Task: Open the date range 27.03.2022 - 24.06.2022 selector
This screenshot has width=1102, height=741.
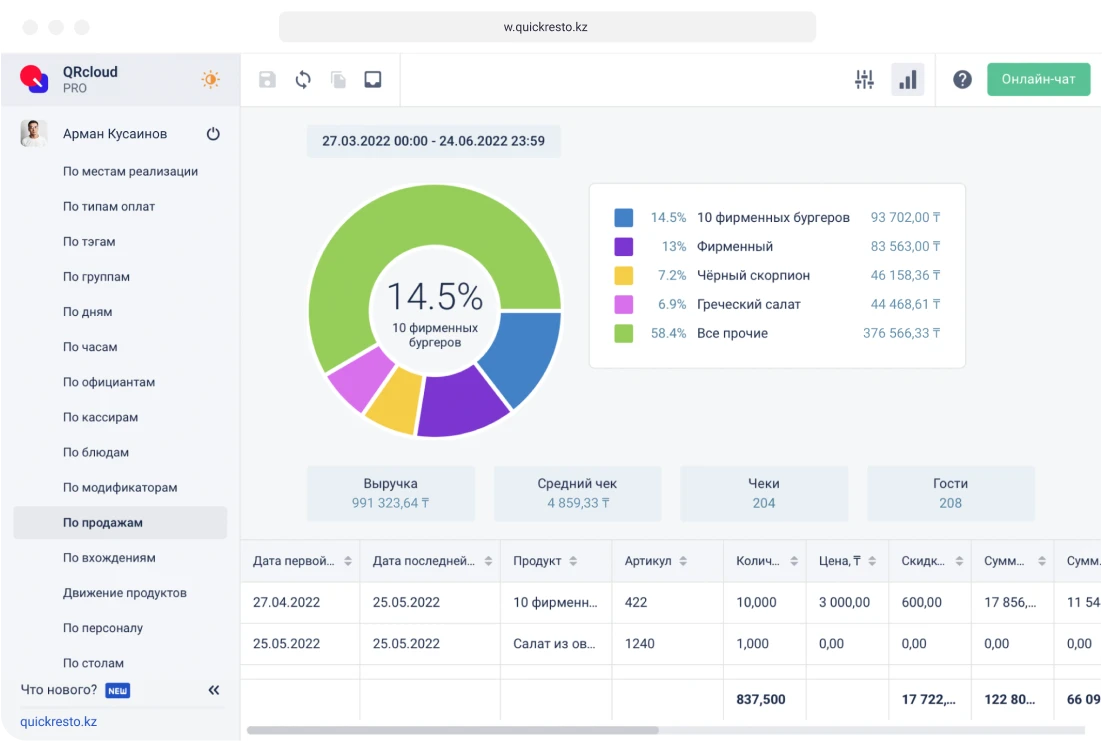Action: click(x=433, y=141)
